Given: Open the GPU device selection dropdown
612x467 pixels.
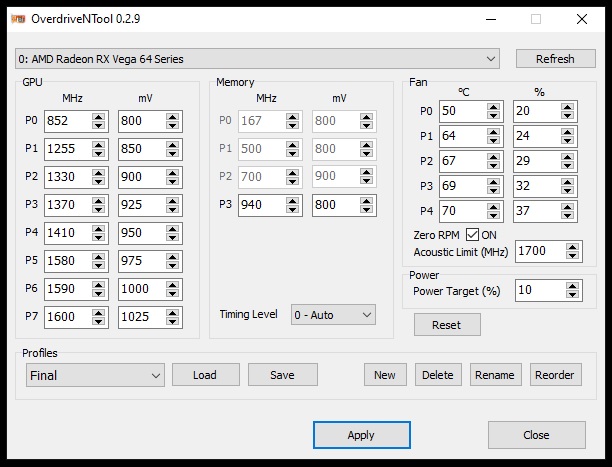Looking at the screenshot, I should [257, 59].
